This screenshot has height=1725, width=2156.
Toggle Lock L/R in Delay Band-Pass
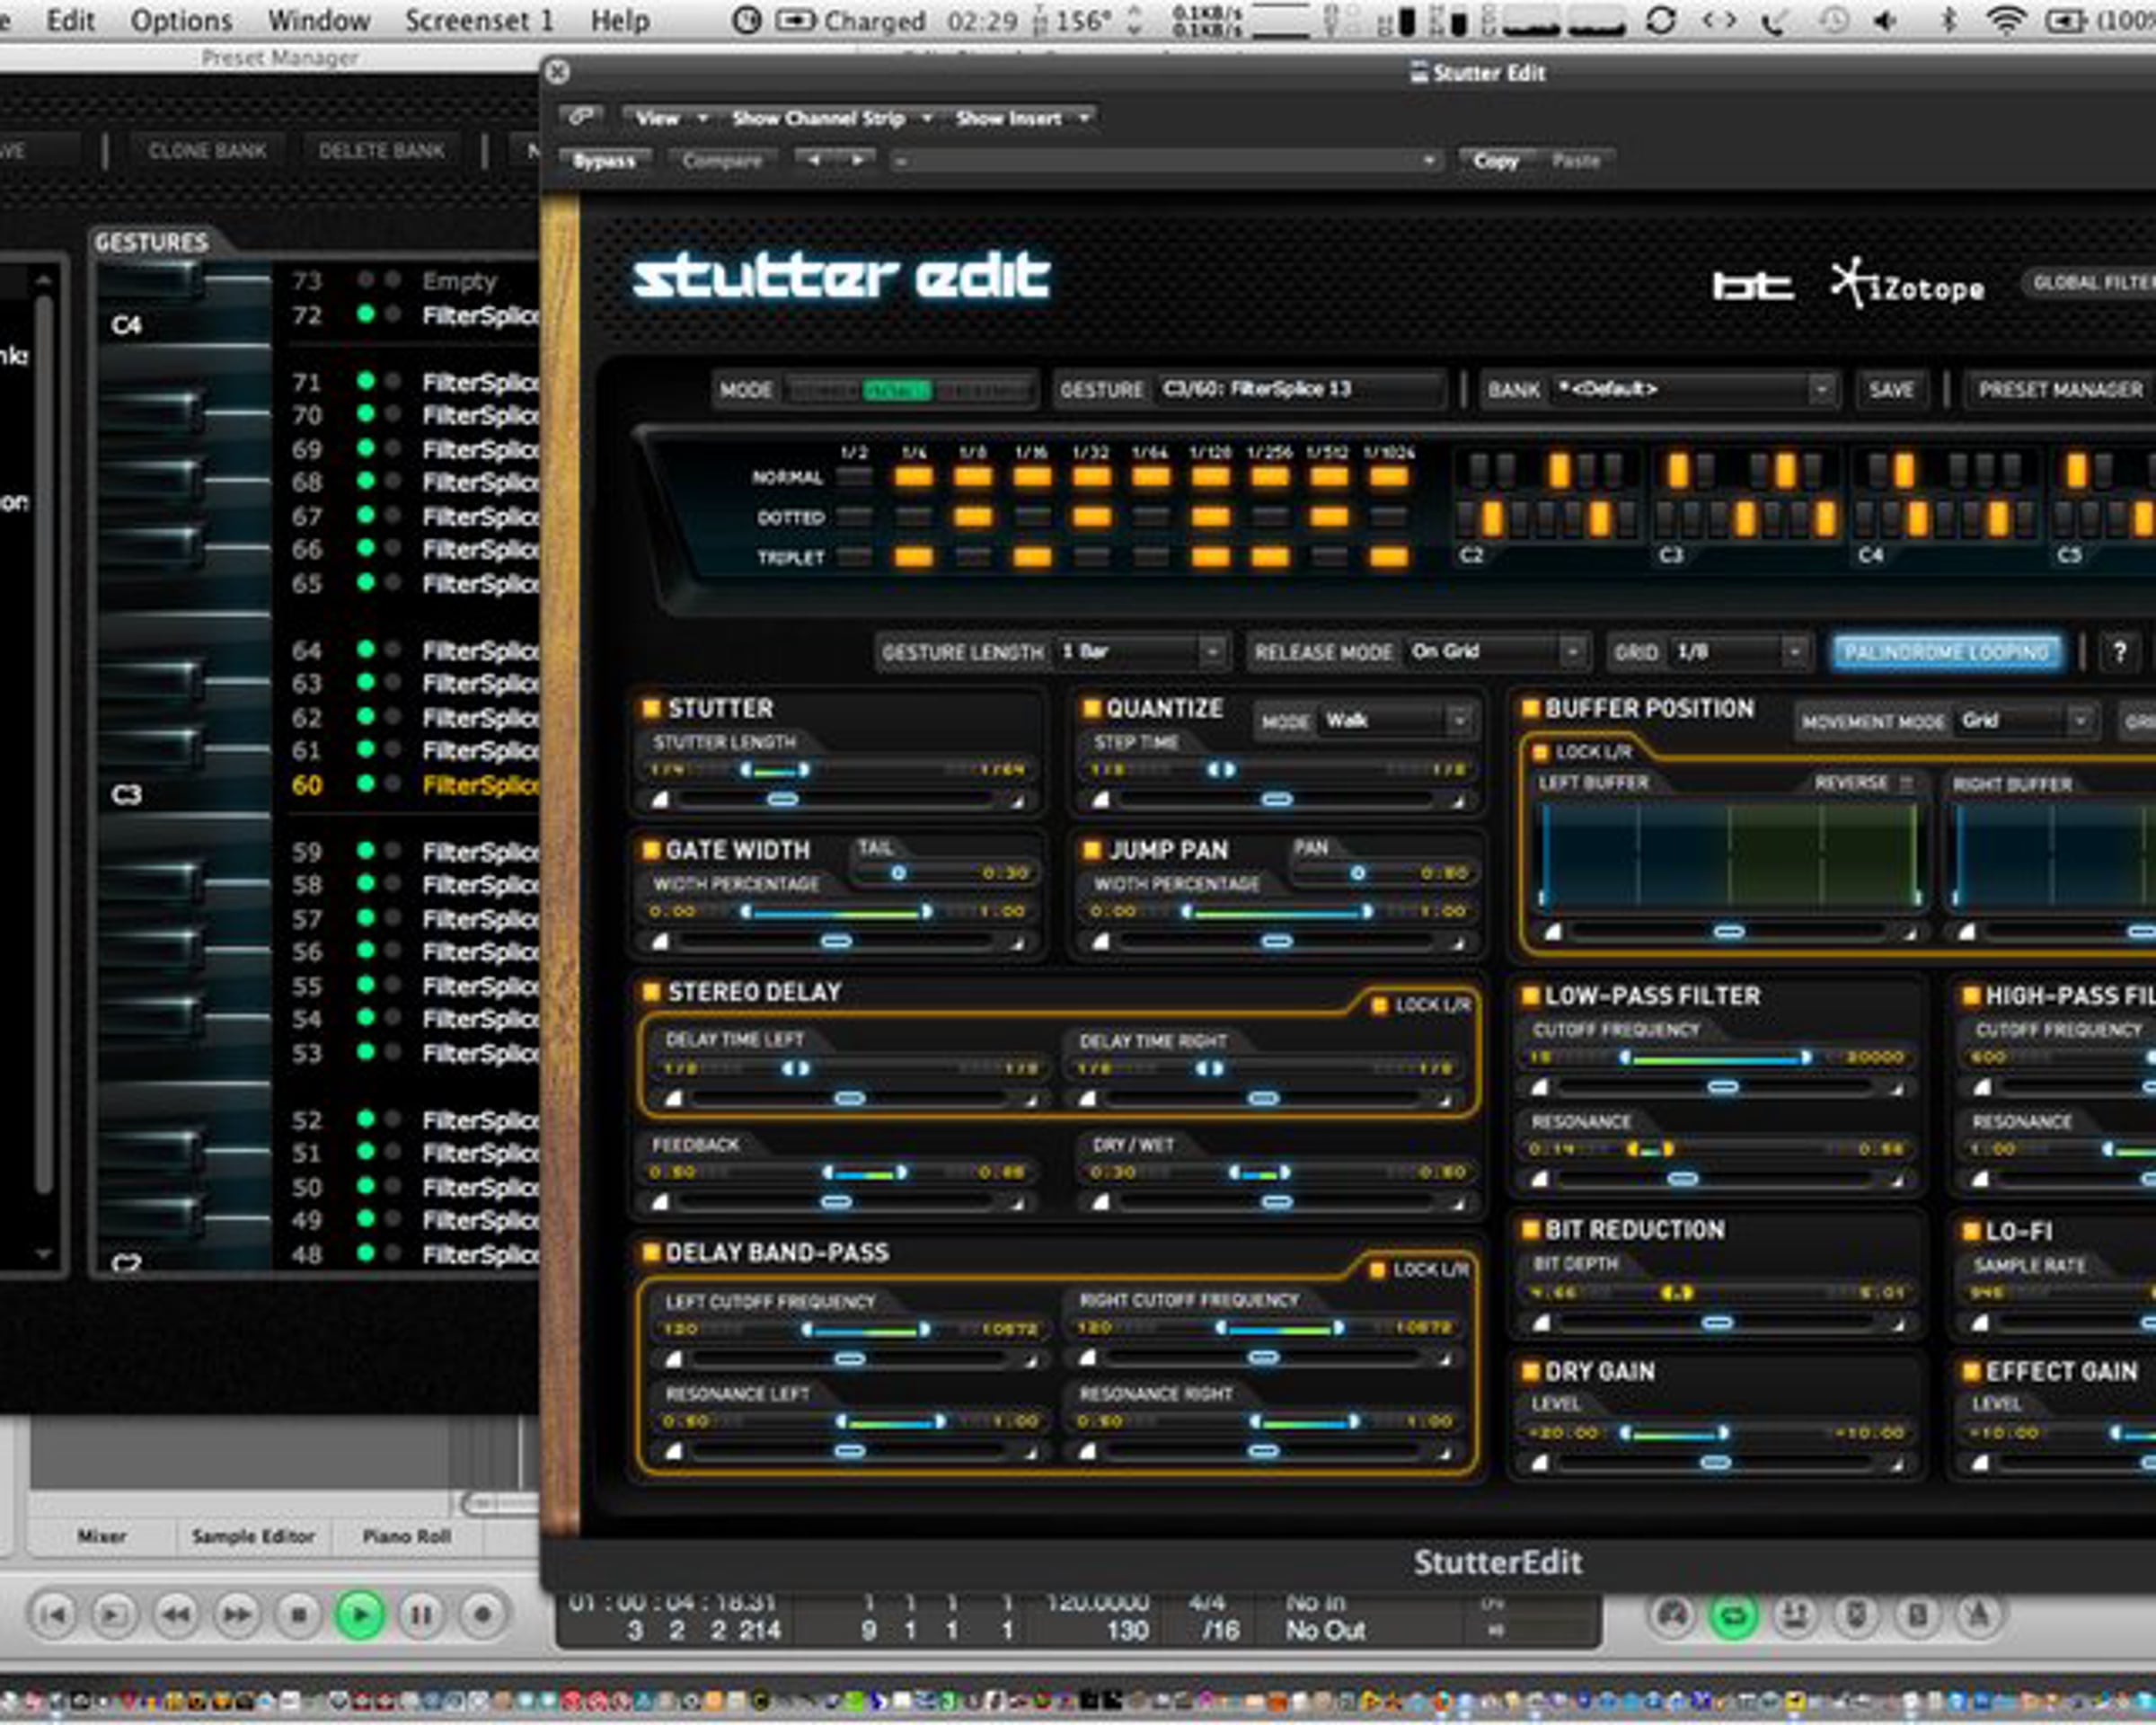[x=1377, y=1270]
